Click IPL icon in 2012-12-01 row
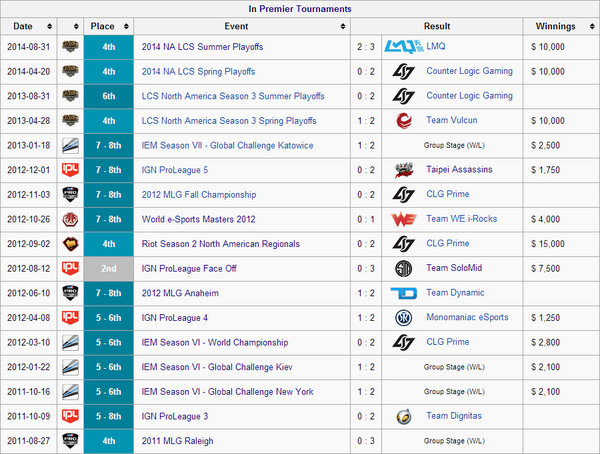 [x=70, y=170]
